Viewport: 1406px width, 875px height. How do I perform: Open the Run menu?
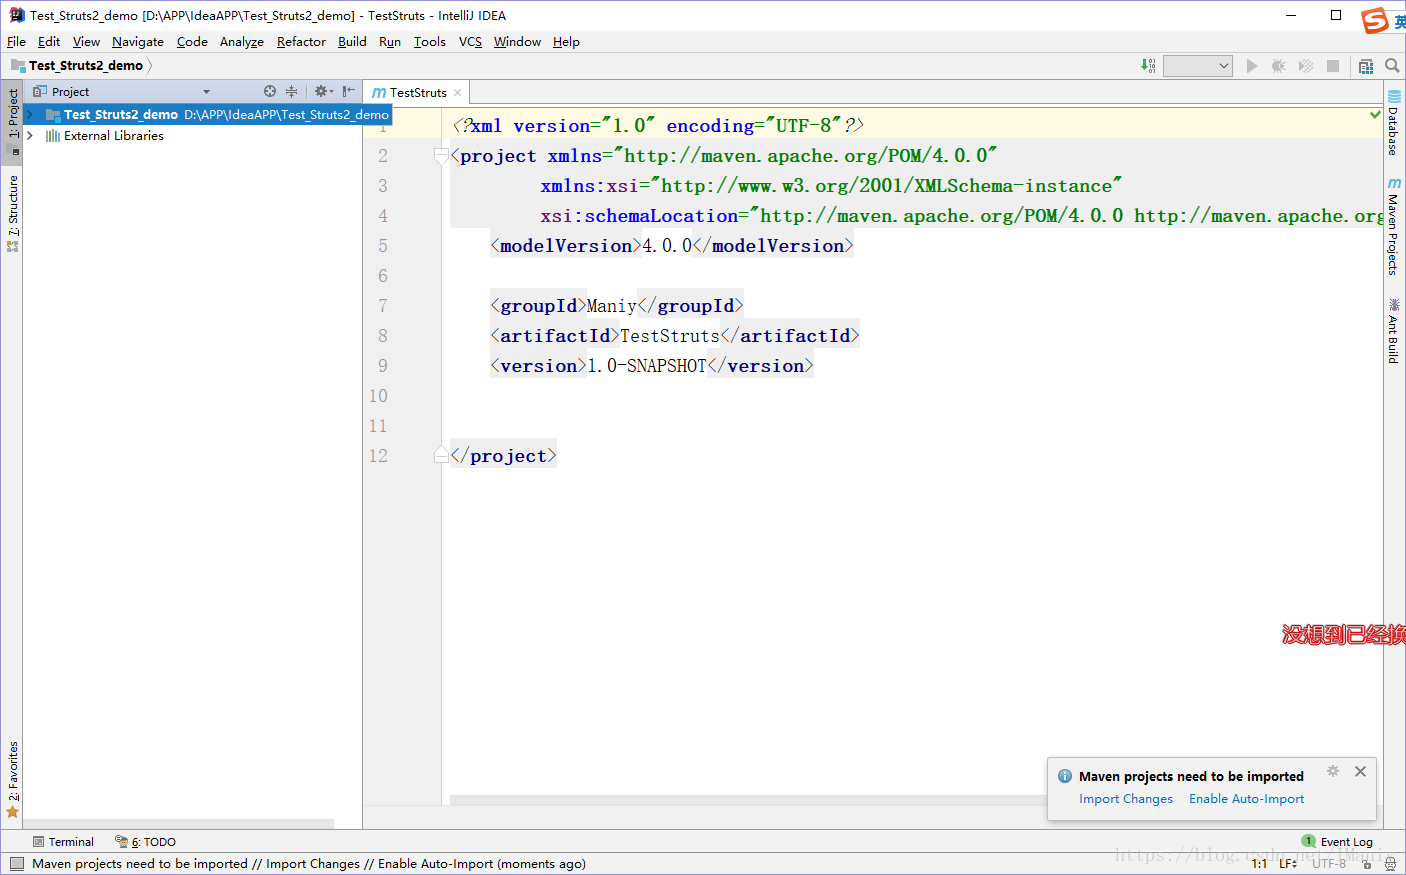390,42
